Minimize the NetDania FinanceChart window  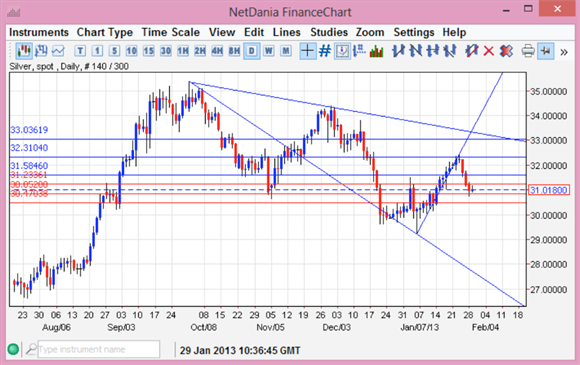[506, 11]
